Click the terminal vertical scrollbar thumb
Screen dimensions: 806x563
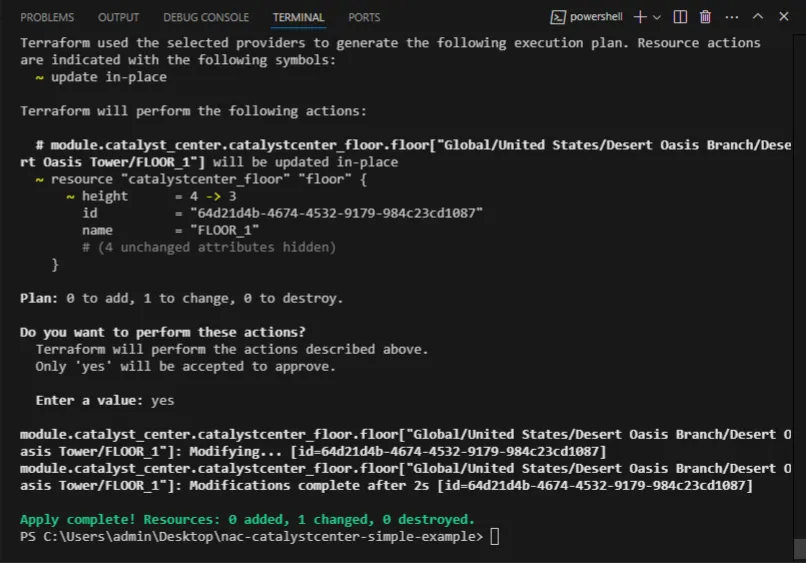coord(799,548)
